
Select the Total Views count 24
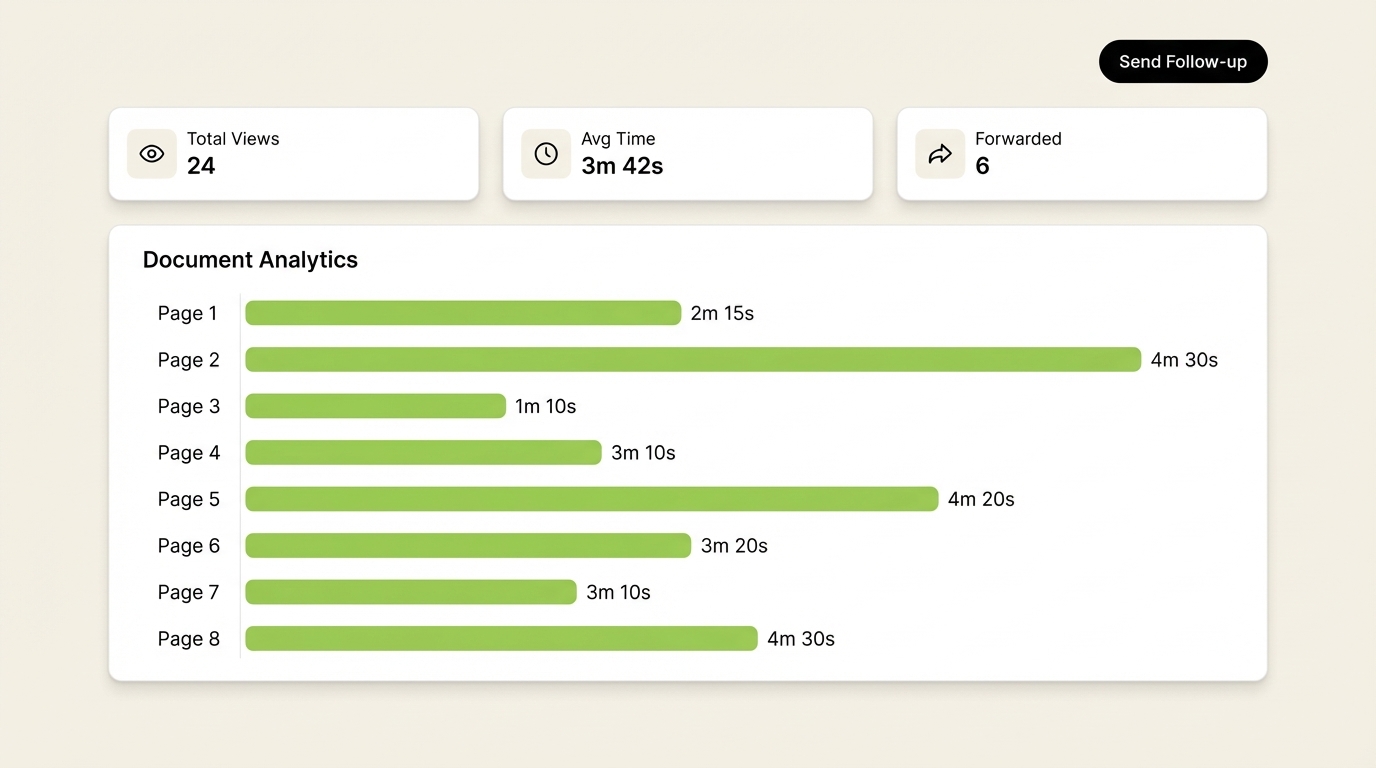[200, 166]
